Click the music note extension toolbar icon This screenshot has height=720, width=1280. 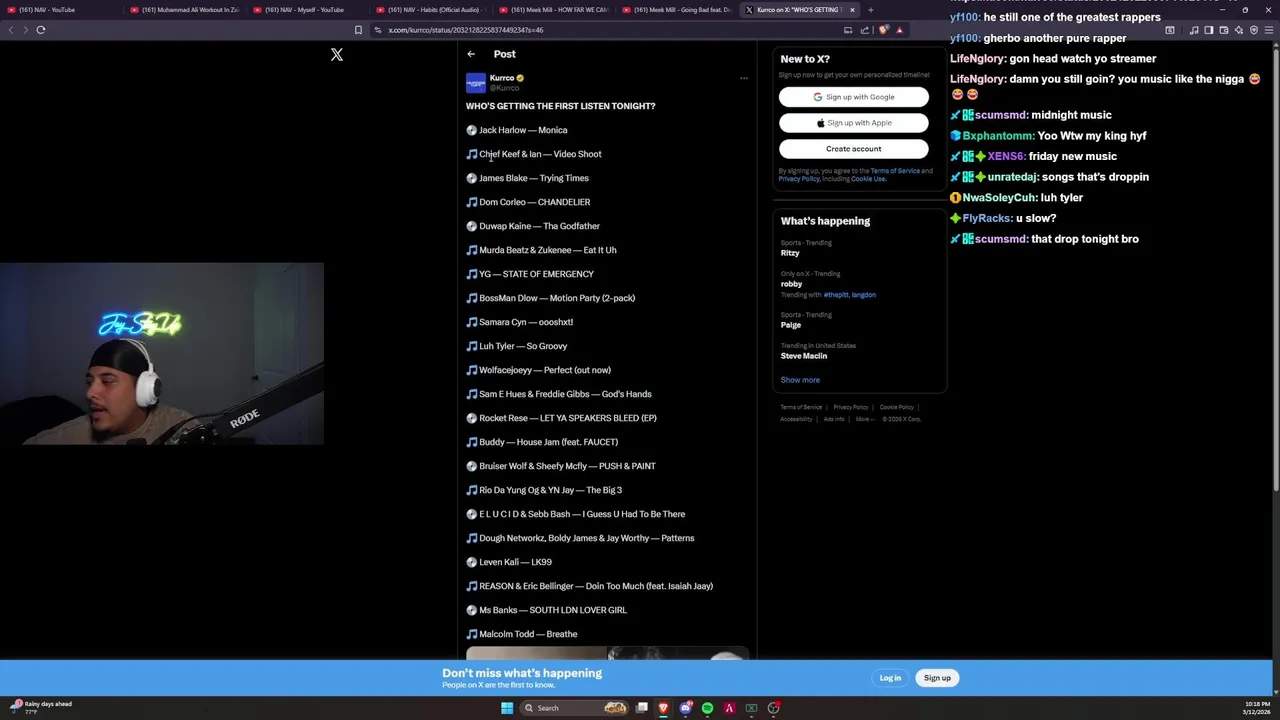tap(1193, 30)
